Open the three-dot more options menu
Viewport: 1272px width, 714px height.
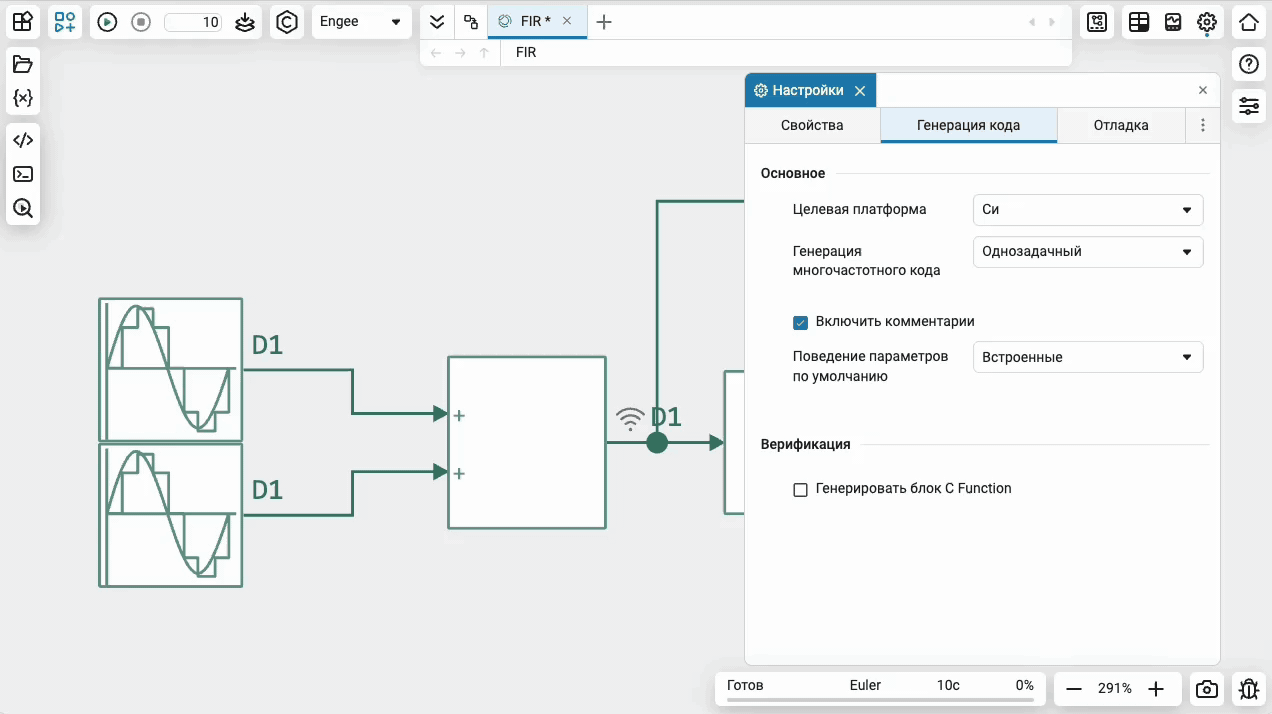[1203, 125]
